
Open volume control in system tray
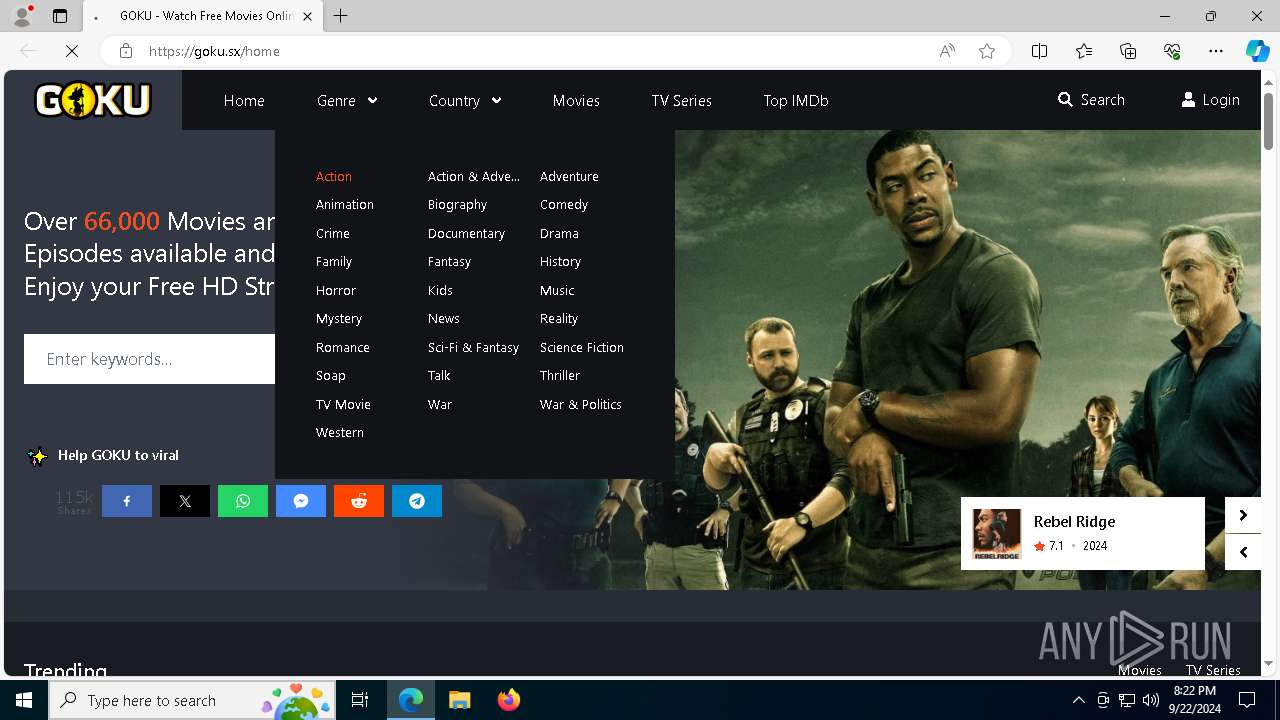(x=1151, y=700)
